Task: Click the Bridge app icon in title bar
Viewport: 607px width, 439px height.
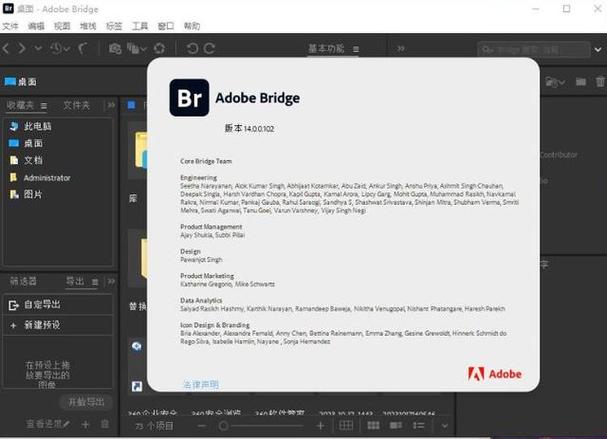Action: 8,9
